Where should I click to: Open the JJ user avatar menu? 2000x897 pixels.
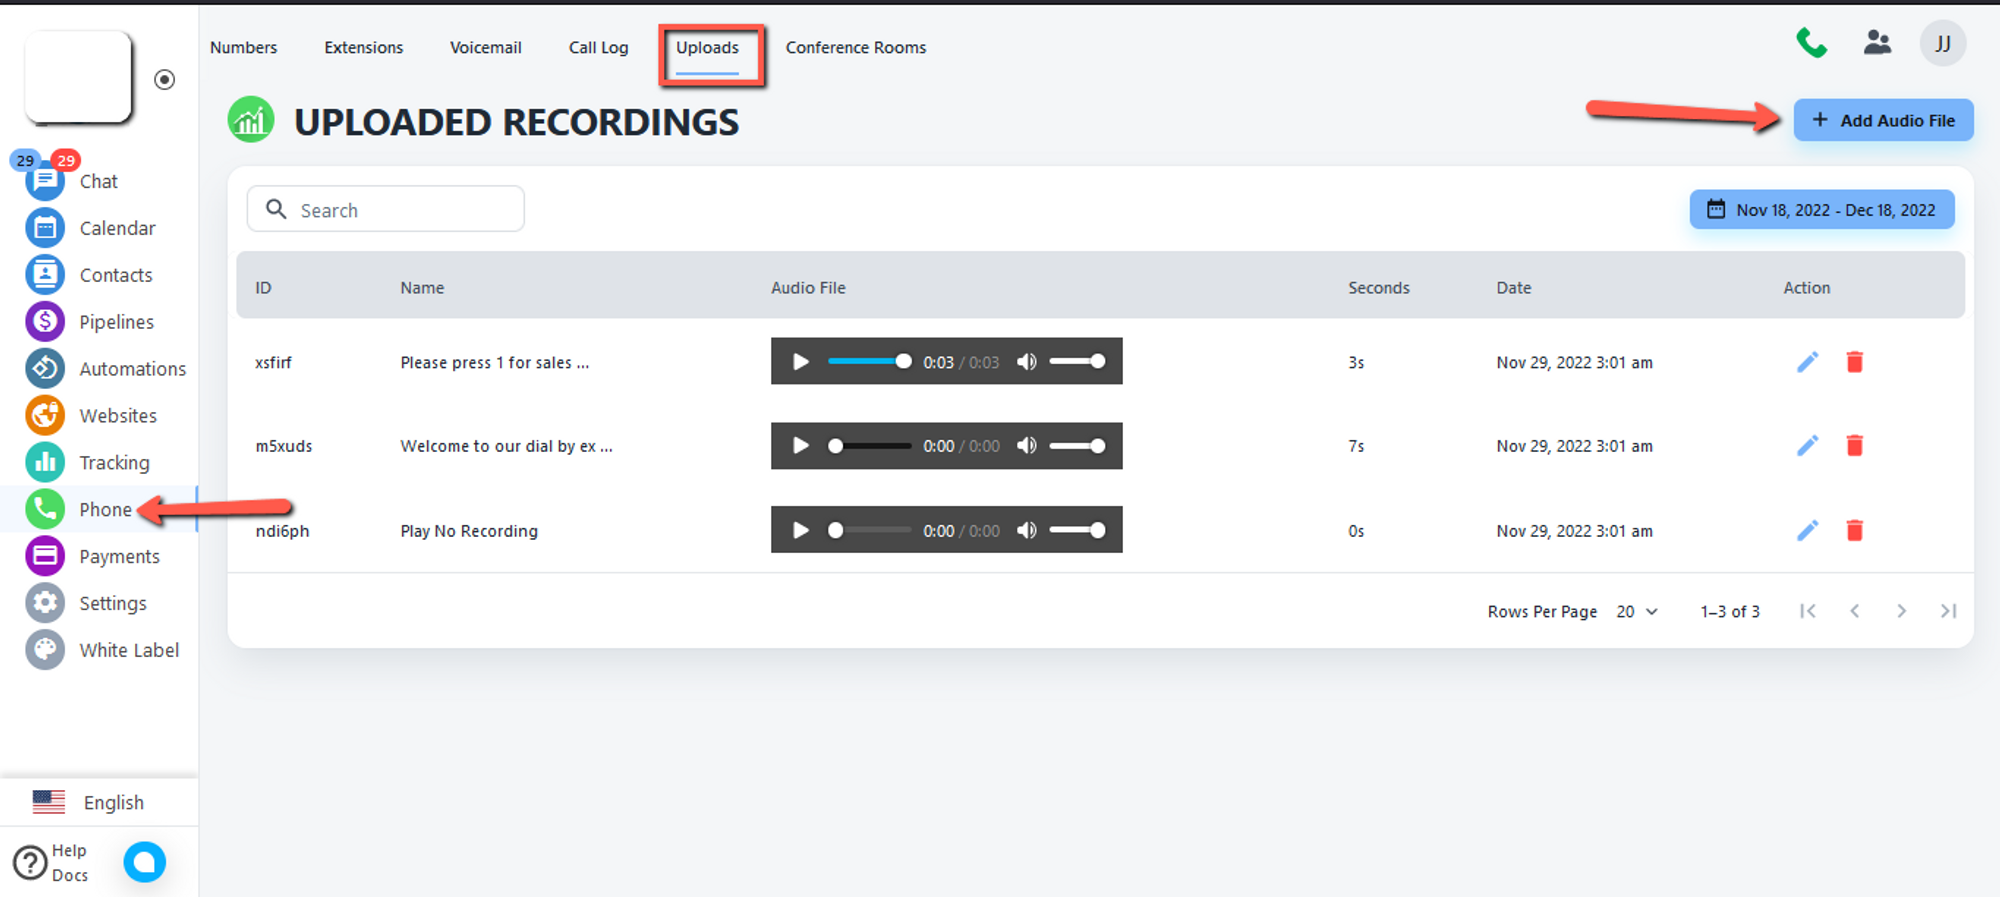coord(1942,44)
